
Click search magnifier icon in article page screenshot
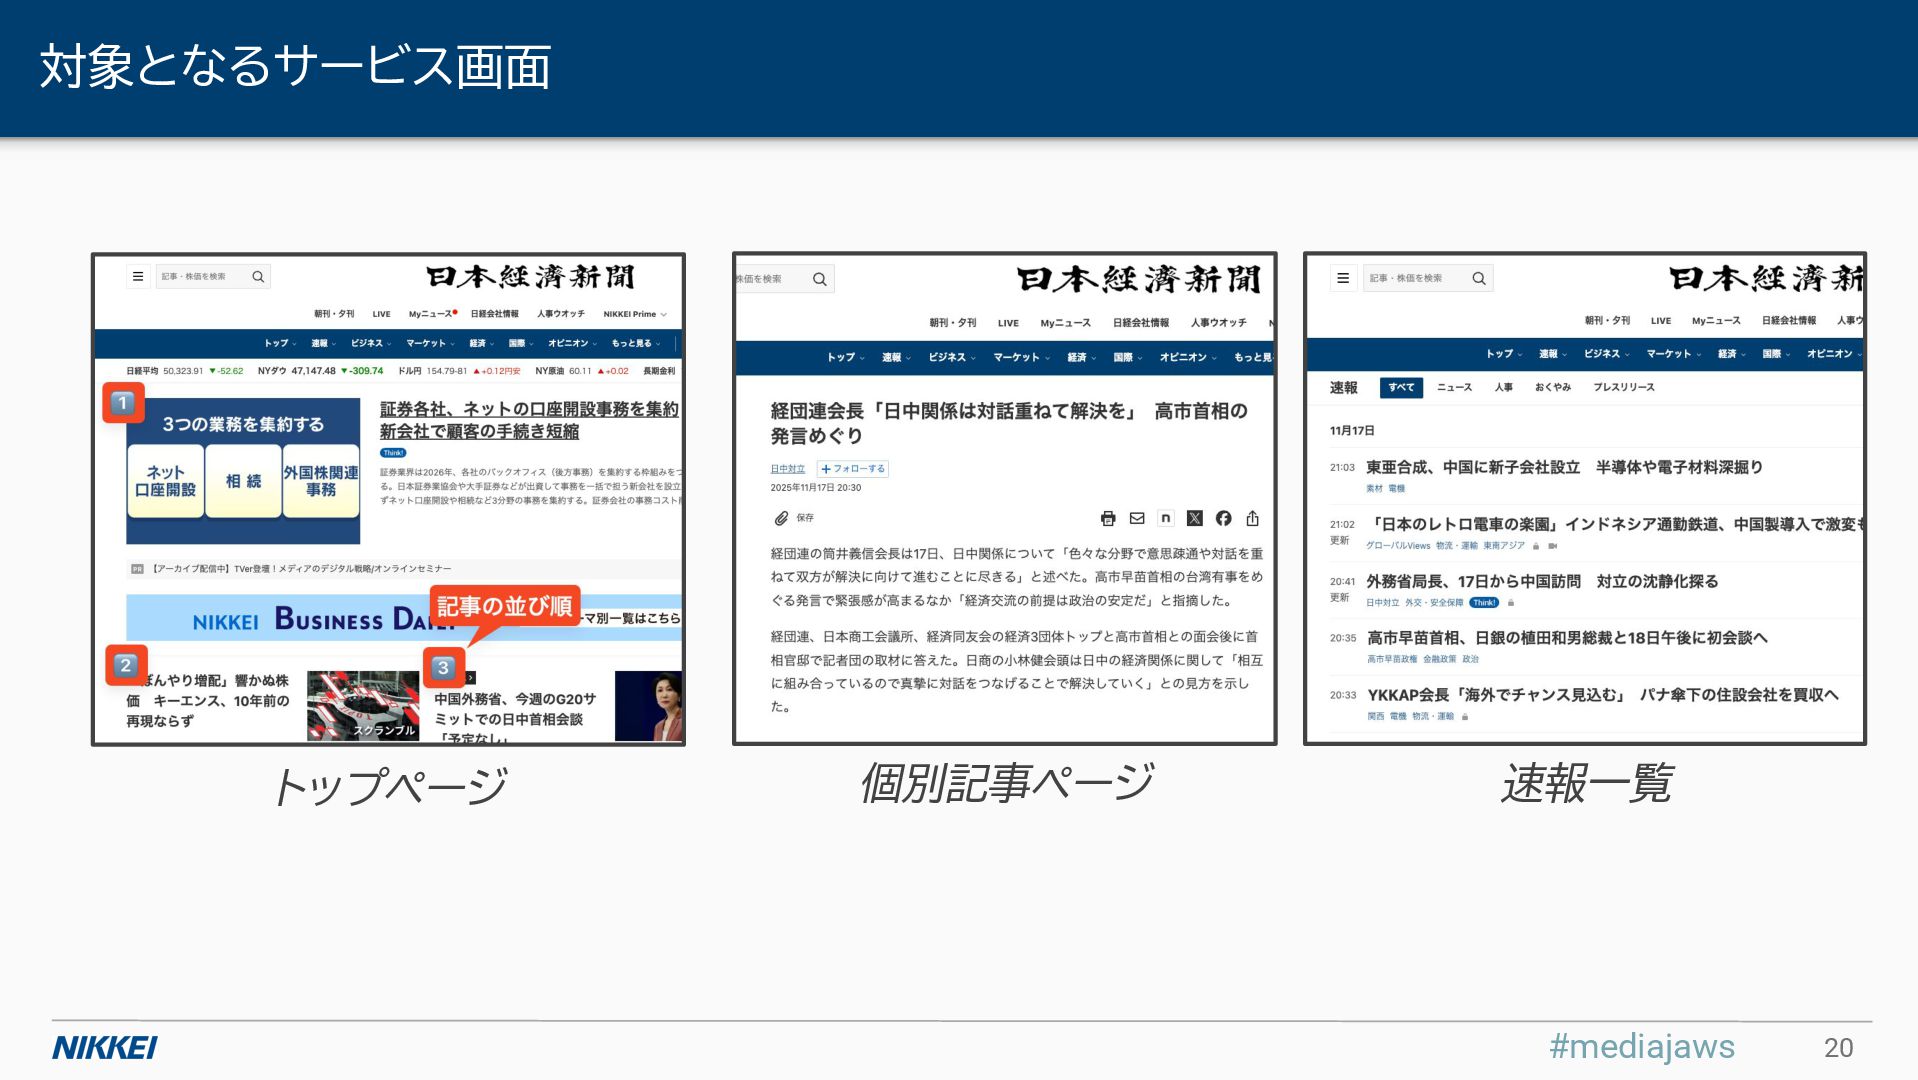point(819,279)
